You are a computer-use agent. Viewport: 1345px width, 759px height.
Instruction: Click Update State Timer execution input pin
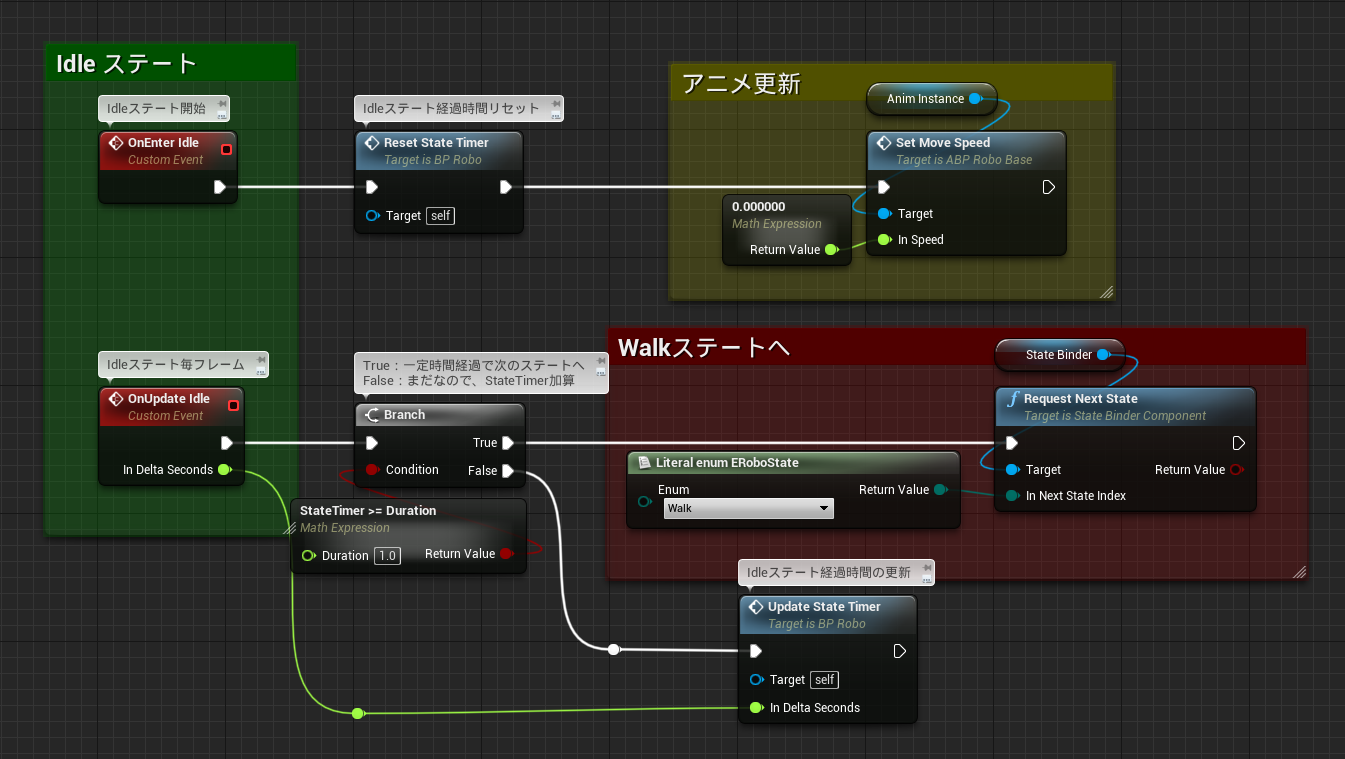point(756,651)
